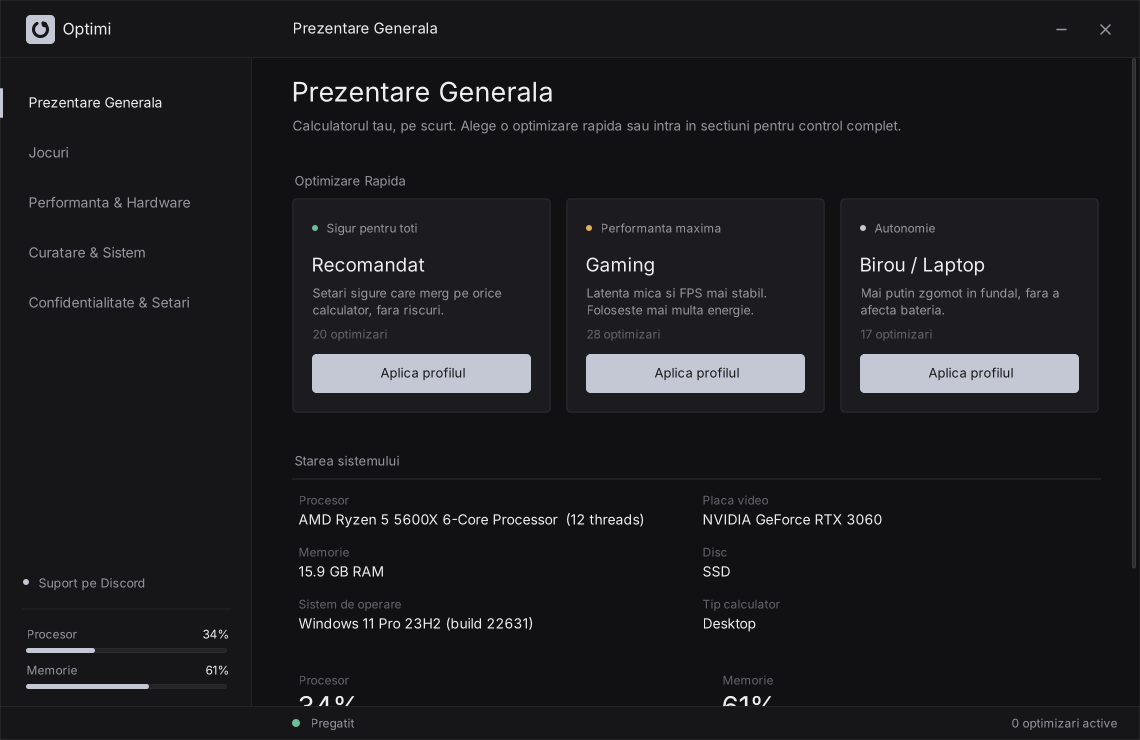Select the Recomandat card title
1140x740 pixels.
368,265
